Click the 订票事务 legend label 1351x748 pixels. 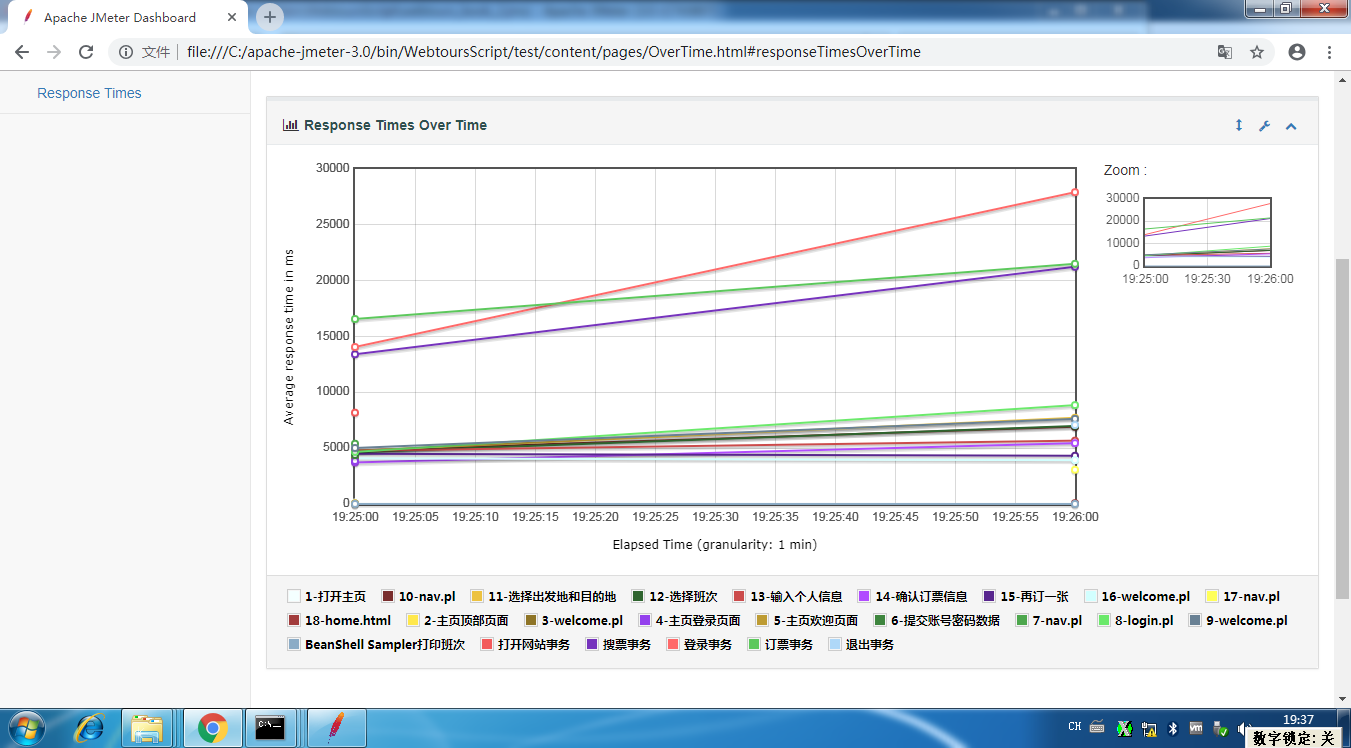789,645
